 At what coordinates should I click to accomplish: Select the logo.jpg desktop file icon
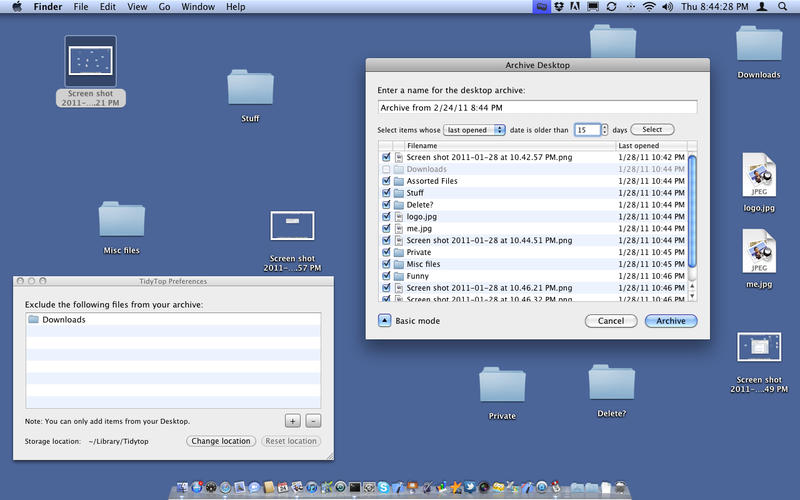coord(759,177)
